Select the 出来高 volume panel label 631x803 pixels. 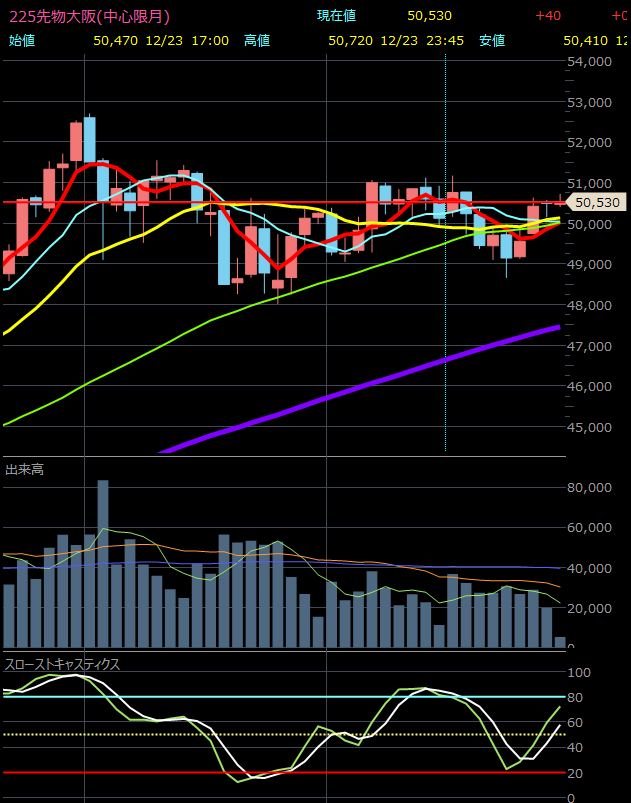[x=24, y=469]
